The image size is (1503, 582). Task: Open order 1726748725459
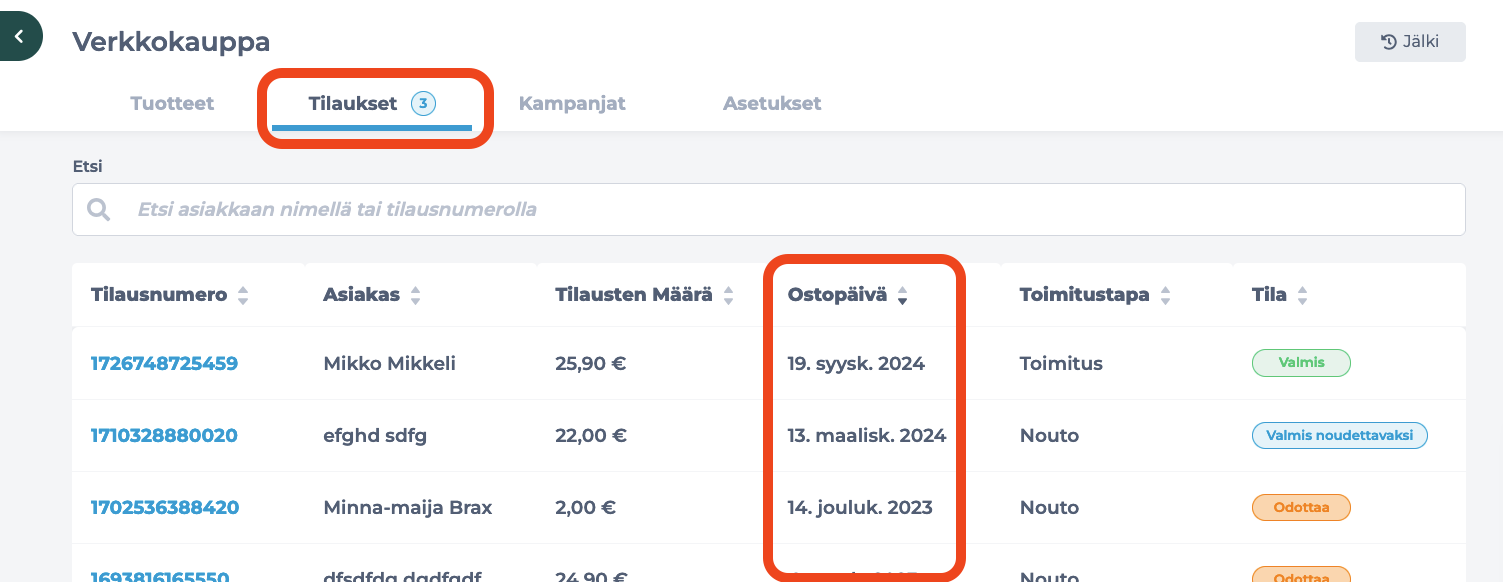[164, 363]
